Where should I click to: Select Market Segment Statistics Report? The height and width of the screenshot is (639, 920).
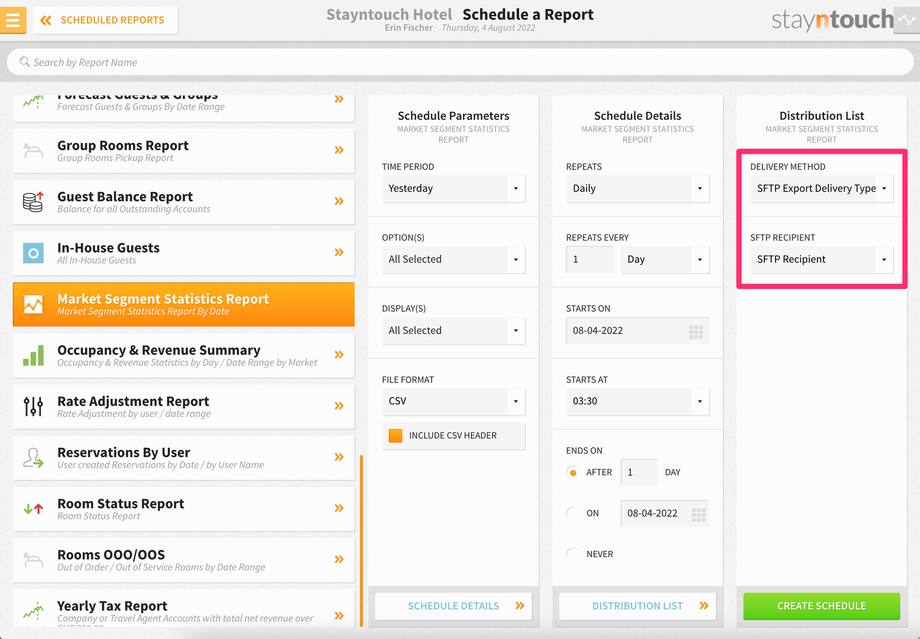[x=184, y=304]
